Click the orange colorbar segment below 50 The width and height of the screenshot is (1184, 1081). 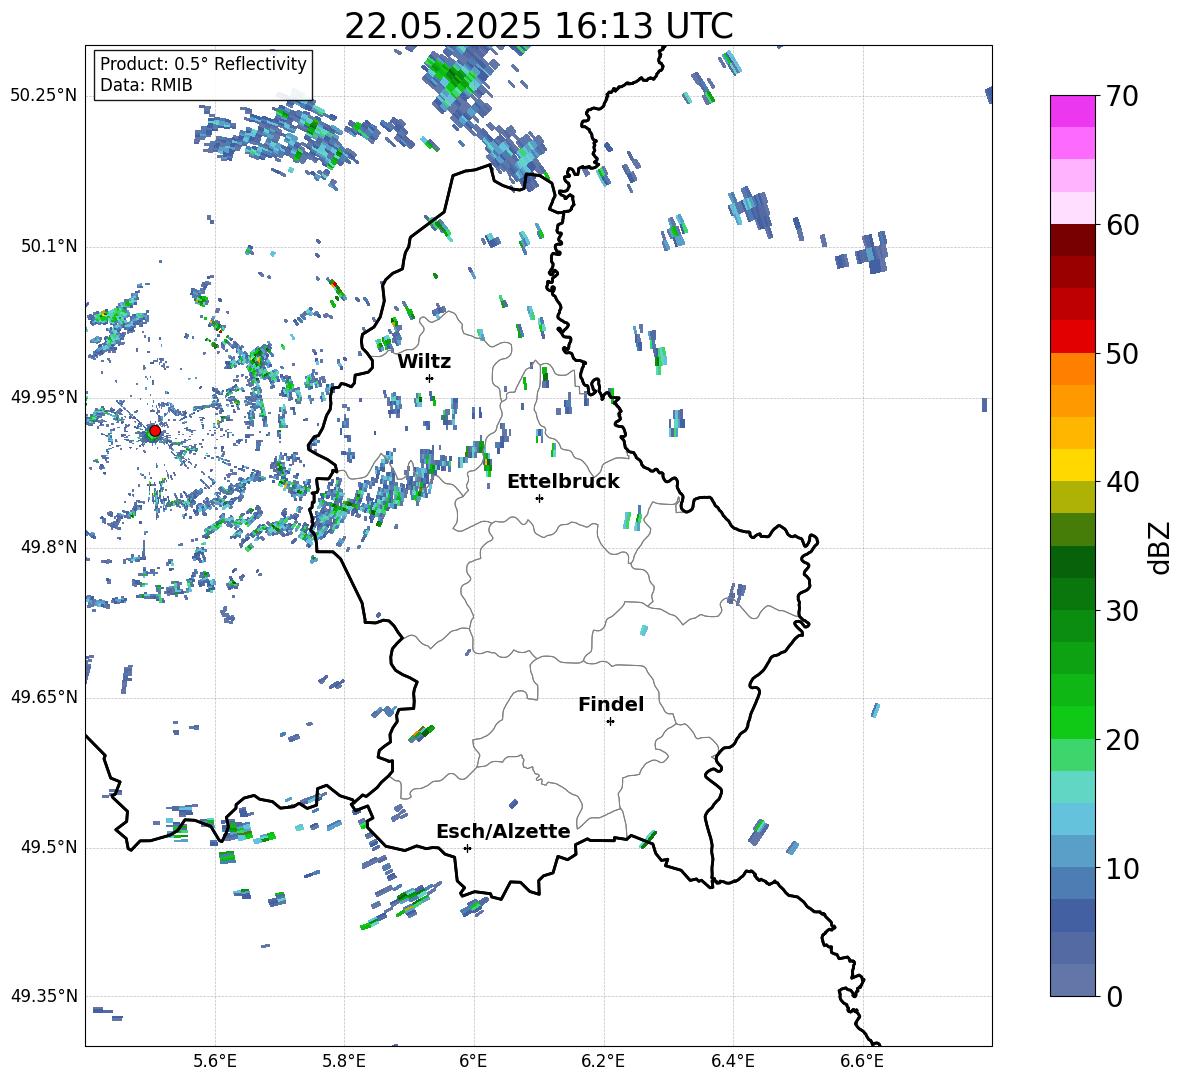[1072, 369]
